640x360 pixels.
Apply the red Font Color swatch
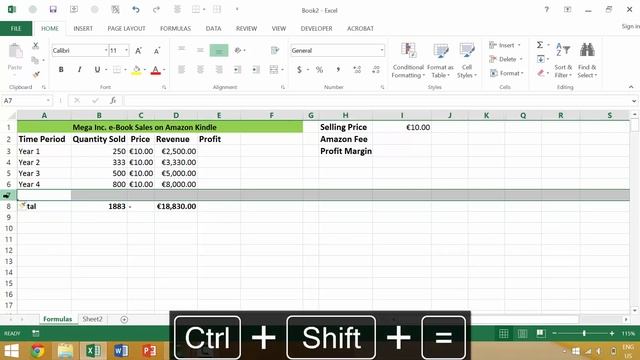pyautogui.click(x=155, y=70)
